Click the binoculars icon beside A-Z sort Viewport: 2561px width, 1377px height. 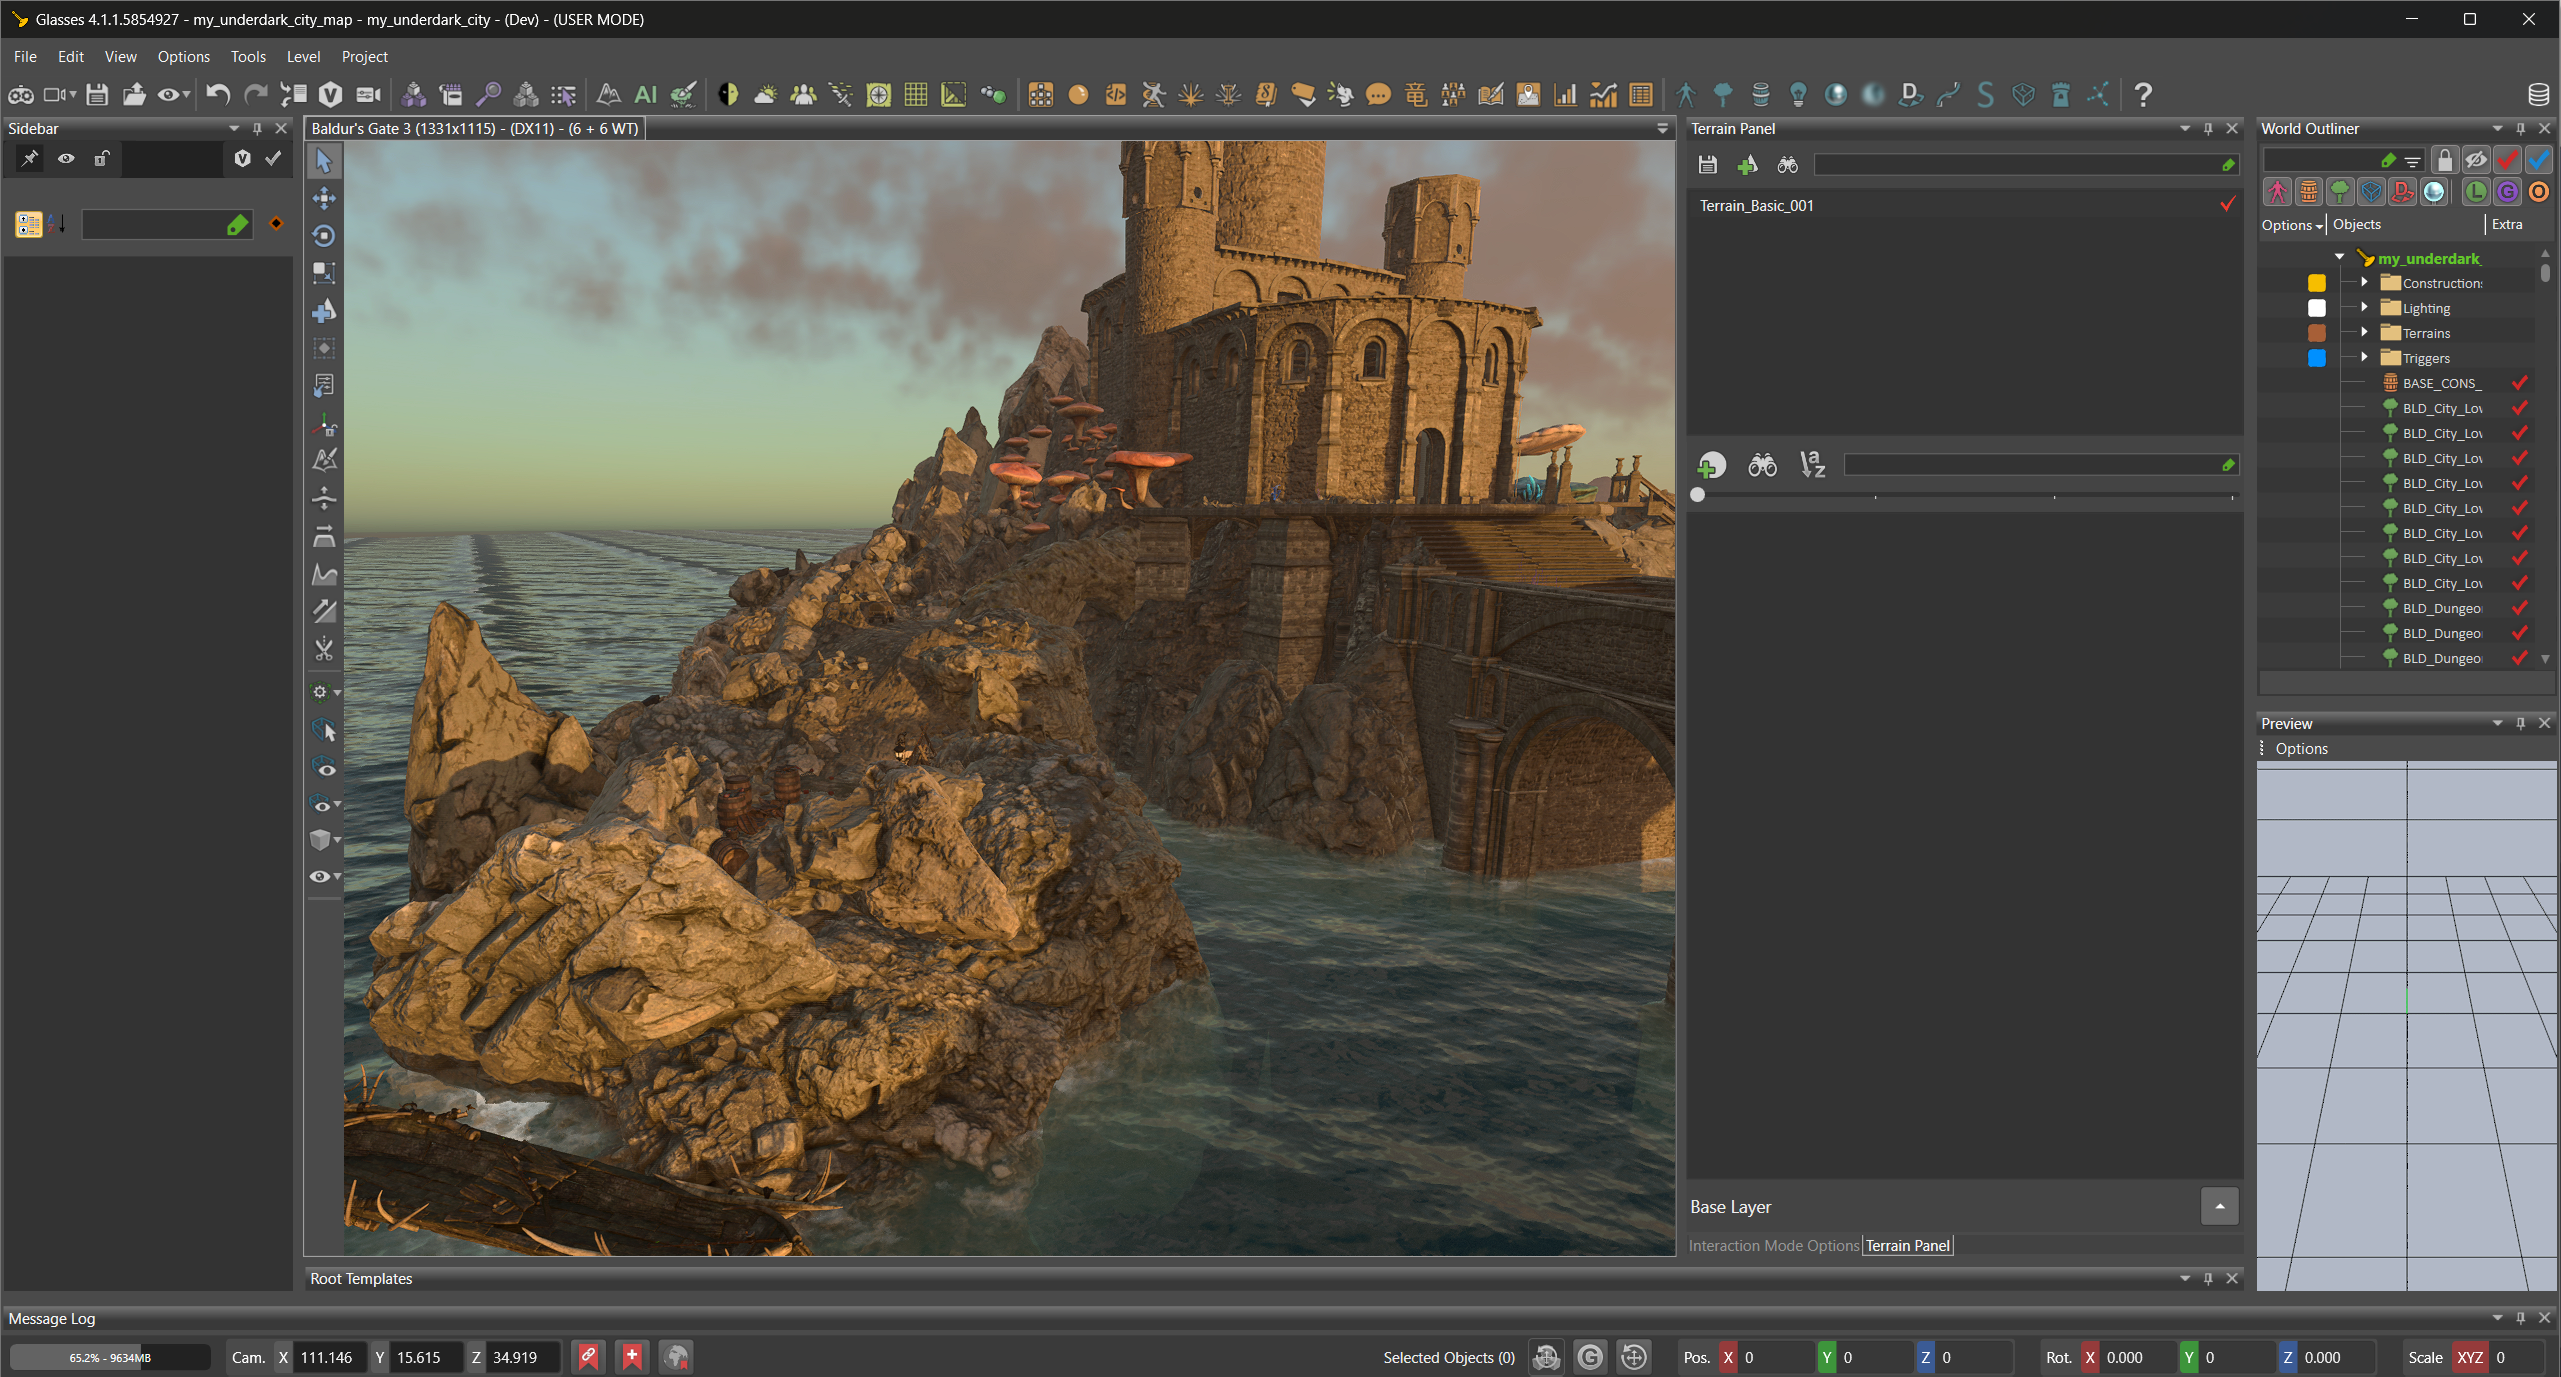[1762, 465]
